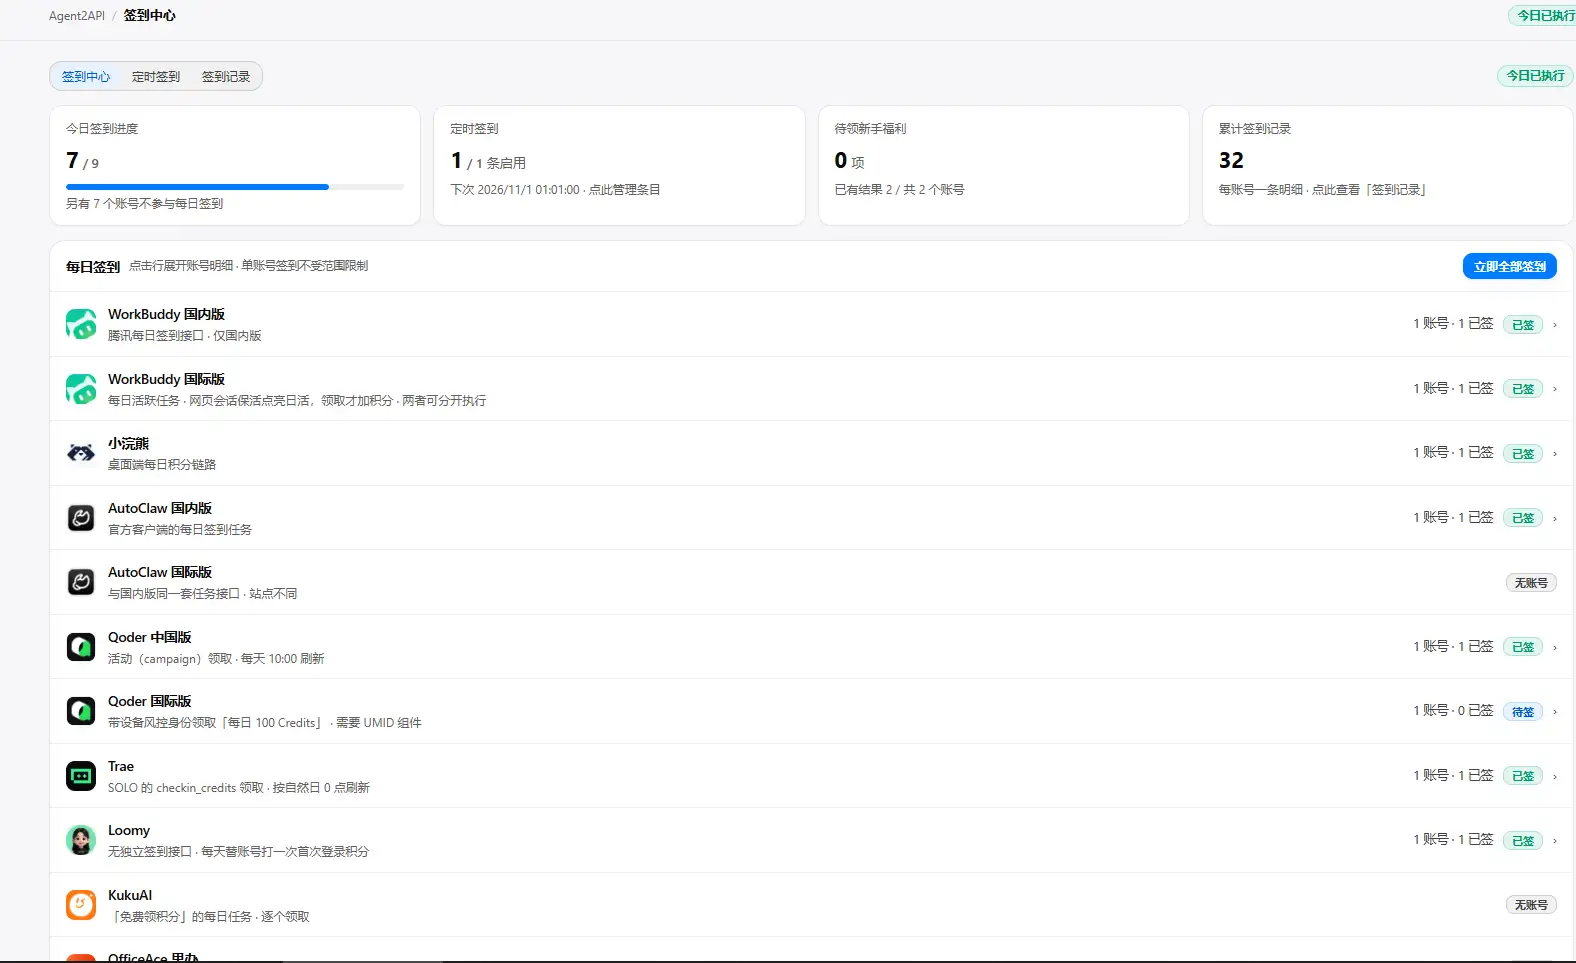
Task: Click the 待签 badge on Qoder 国际版
Action: (x=1523, y=712)
